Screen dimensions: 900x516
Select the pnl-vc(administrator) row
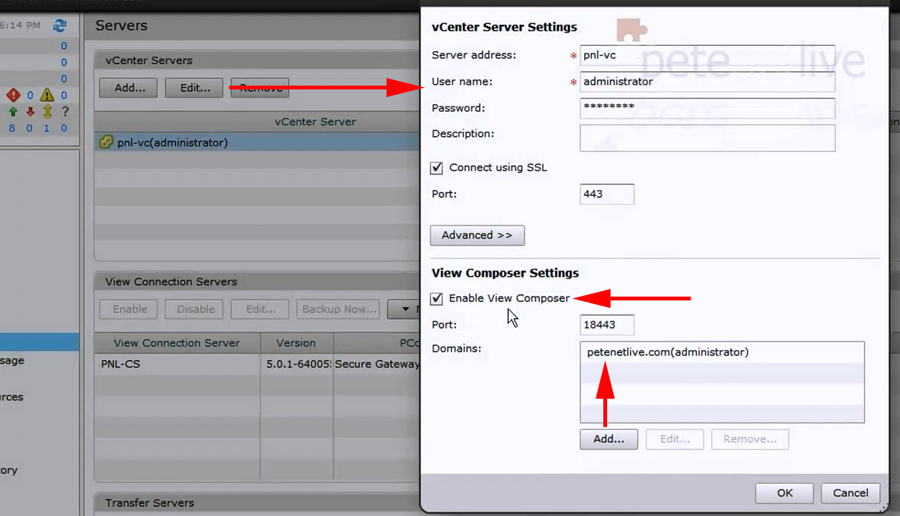tap(257, 142)
